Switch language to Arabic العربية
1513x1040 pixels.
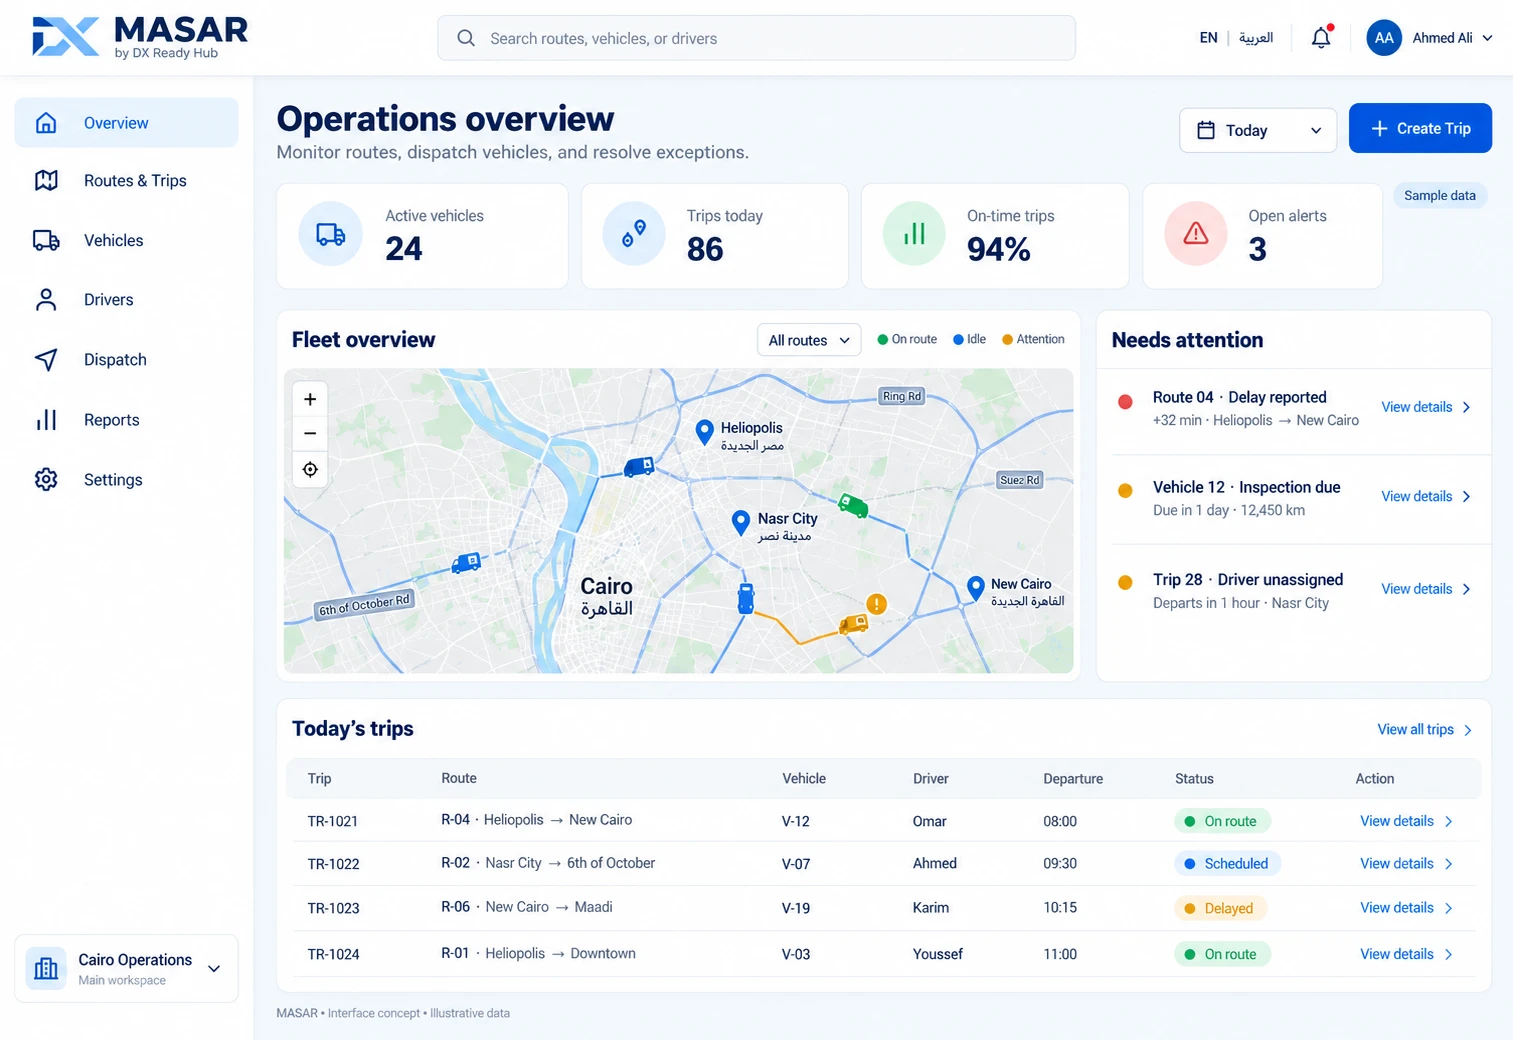[x=1256, y=38]
